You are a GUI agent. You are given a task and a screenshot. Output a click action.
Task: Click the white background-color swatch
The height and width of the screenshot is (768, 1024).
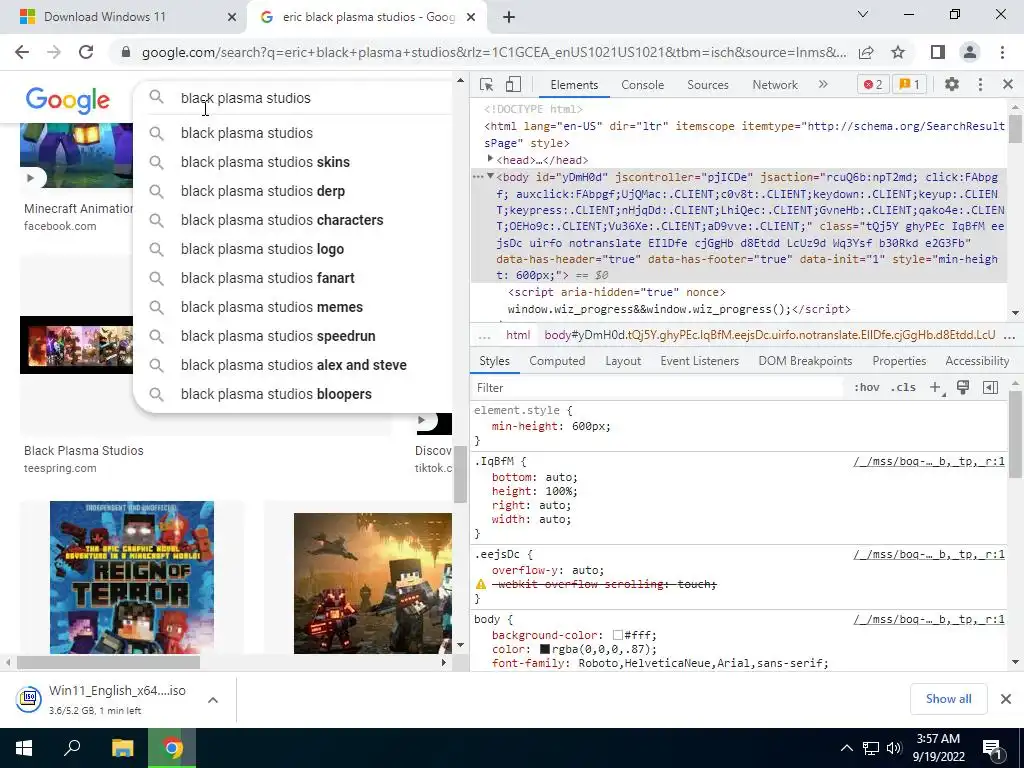(x=618, y=635)
